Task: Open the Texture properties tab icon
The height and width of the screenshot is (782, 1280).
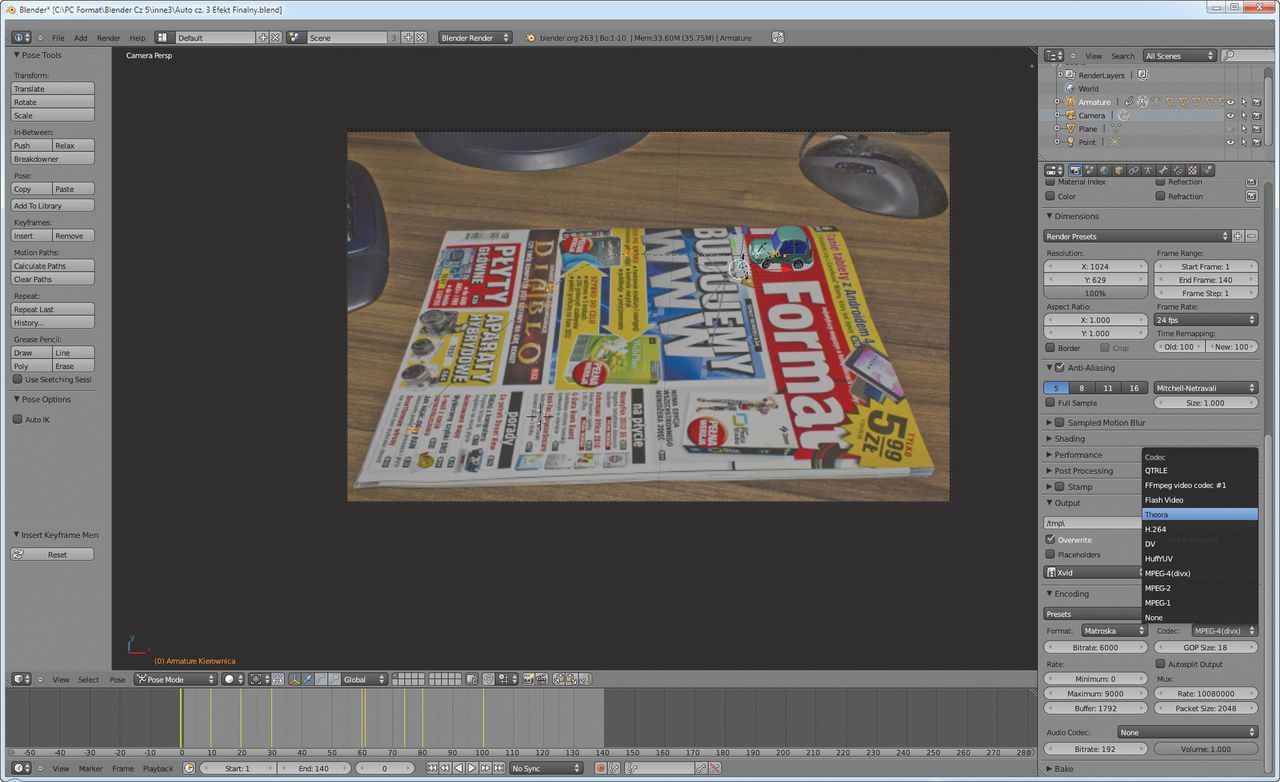Action: coord(1192,170)
